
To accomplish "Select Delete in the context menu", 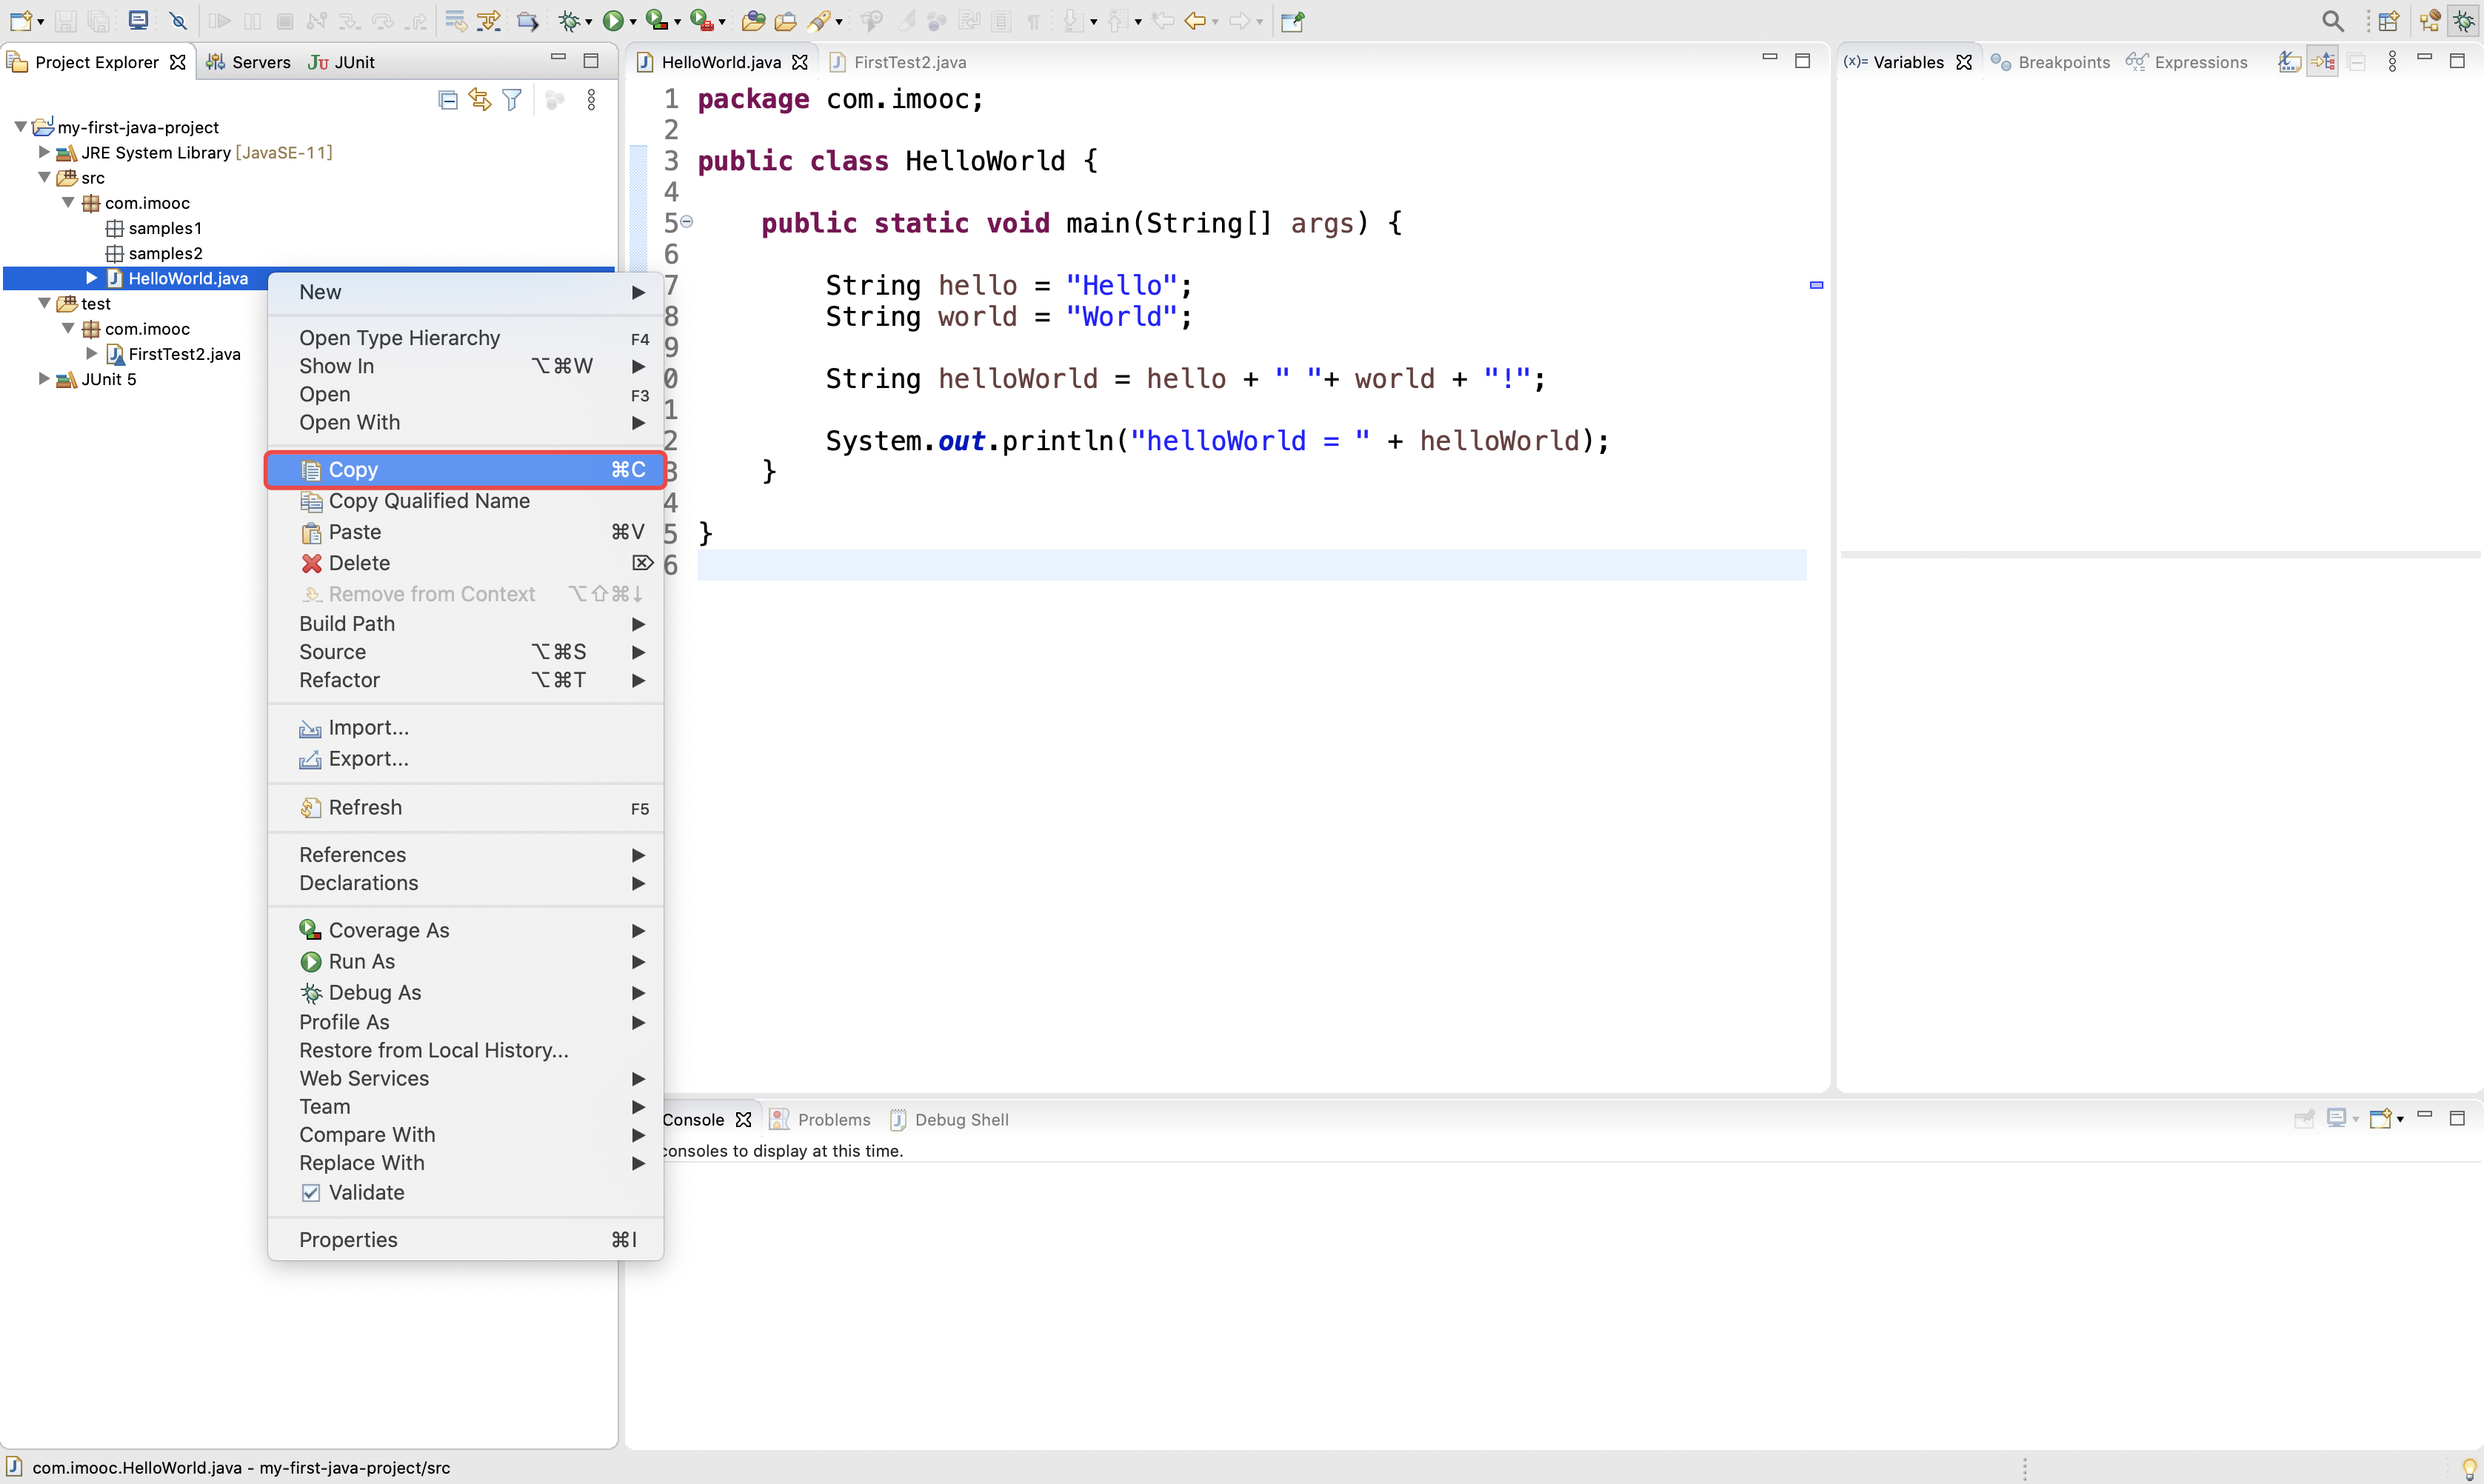I will click(x=466, y=563).
